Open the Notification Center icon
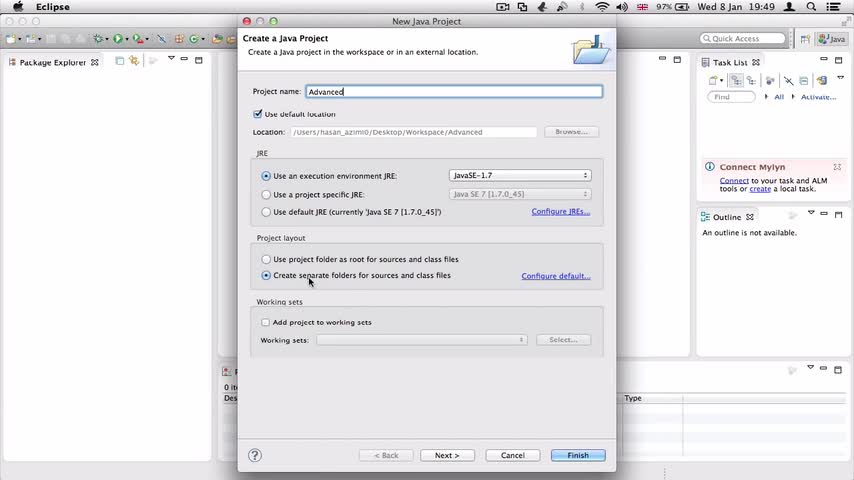Viewport: 854px width, 480px height. point(833,7)
